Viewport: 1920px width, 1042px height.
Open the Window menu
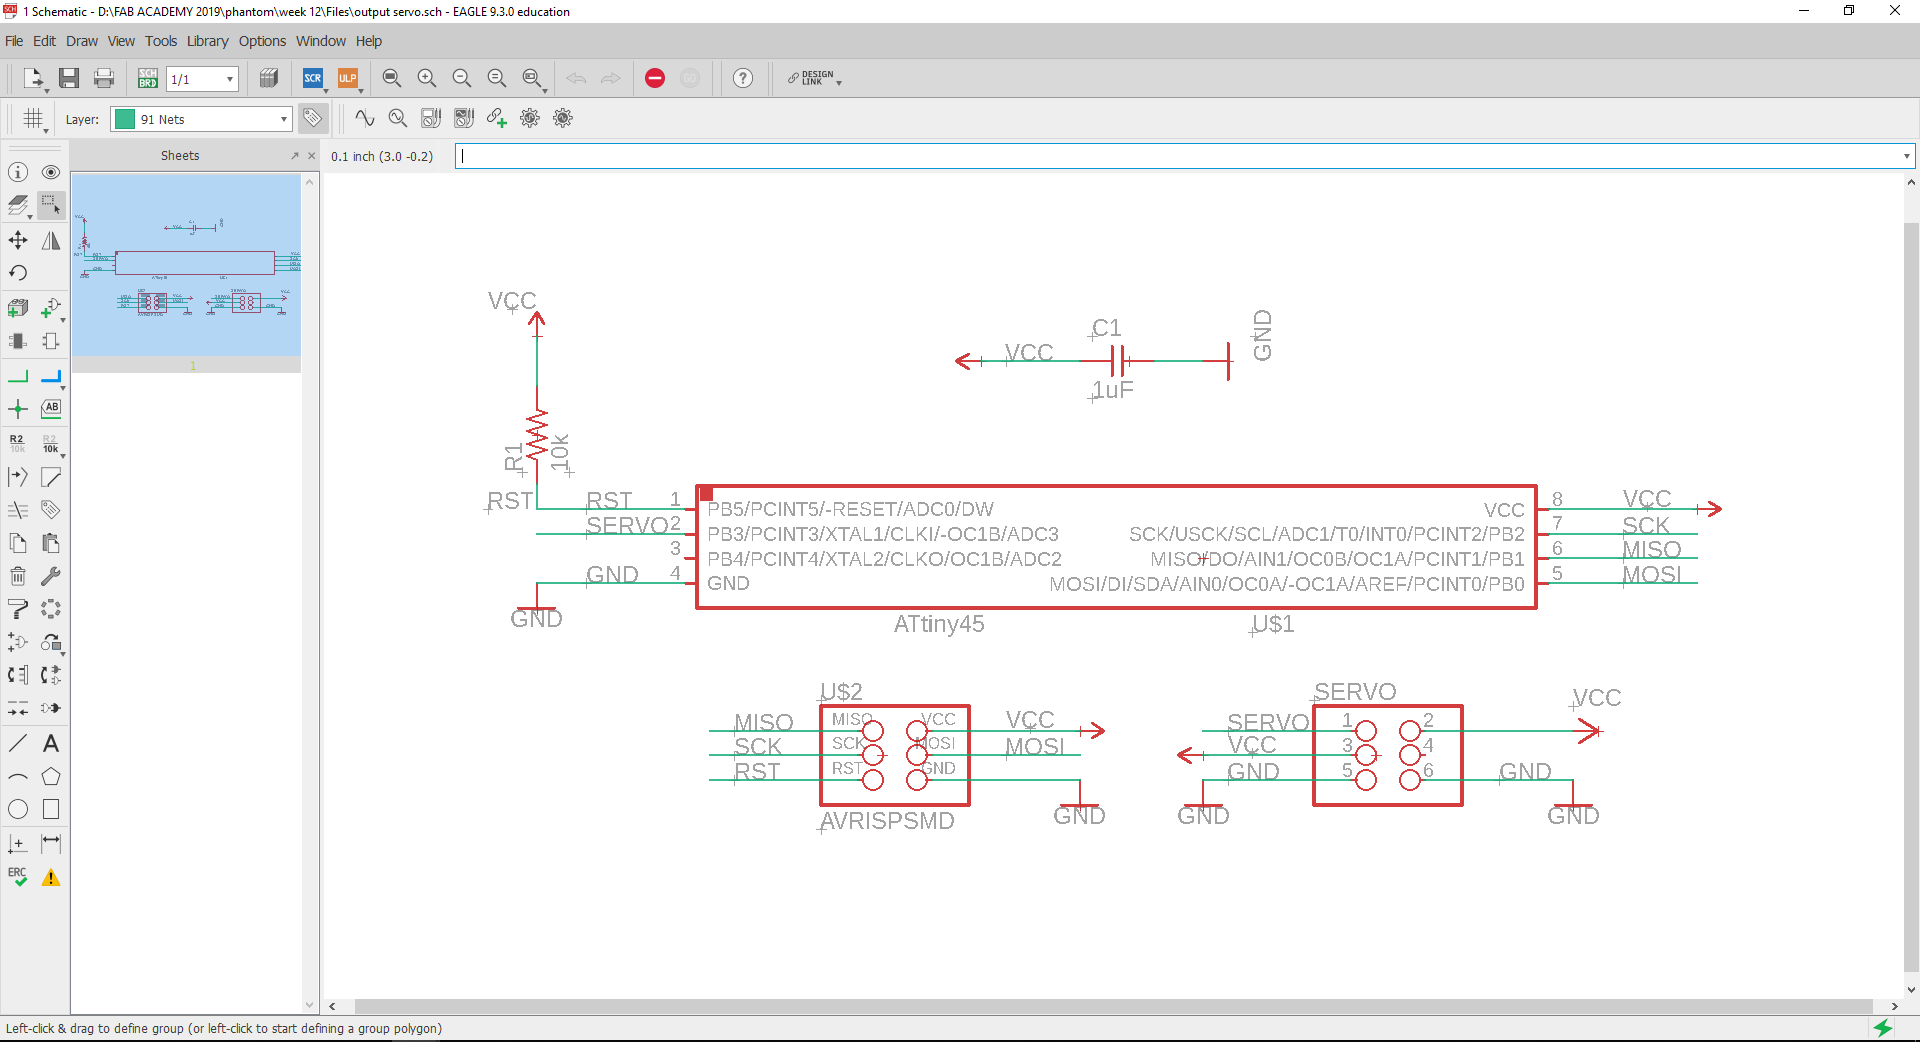[321, 41]
